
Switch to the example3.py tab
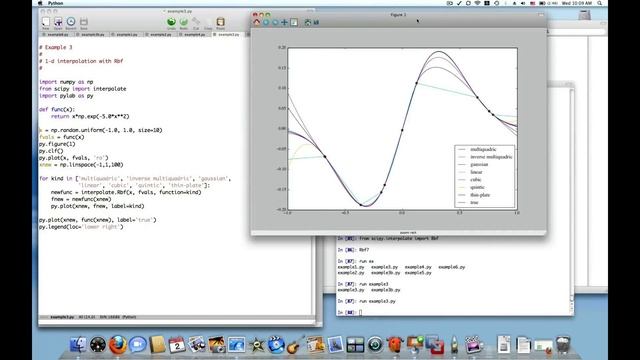(228, 35)
